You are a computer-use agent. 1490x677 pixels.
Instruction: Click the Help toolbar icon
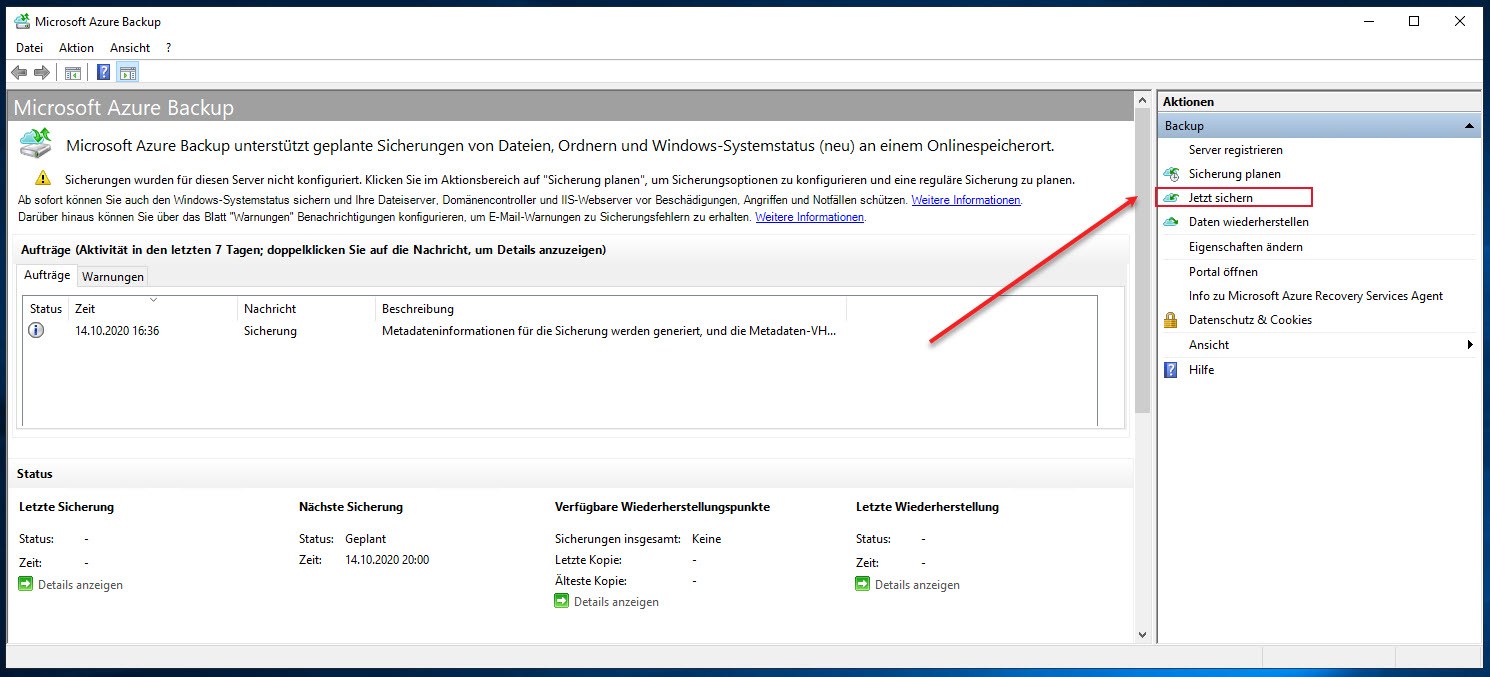103,71
